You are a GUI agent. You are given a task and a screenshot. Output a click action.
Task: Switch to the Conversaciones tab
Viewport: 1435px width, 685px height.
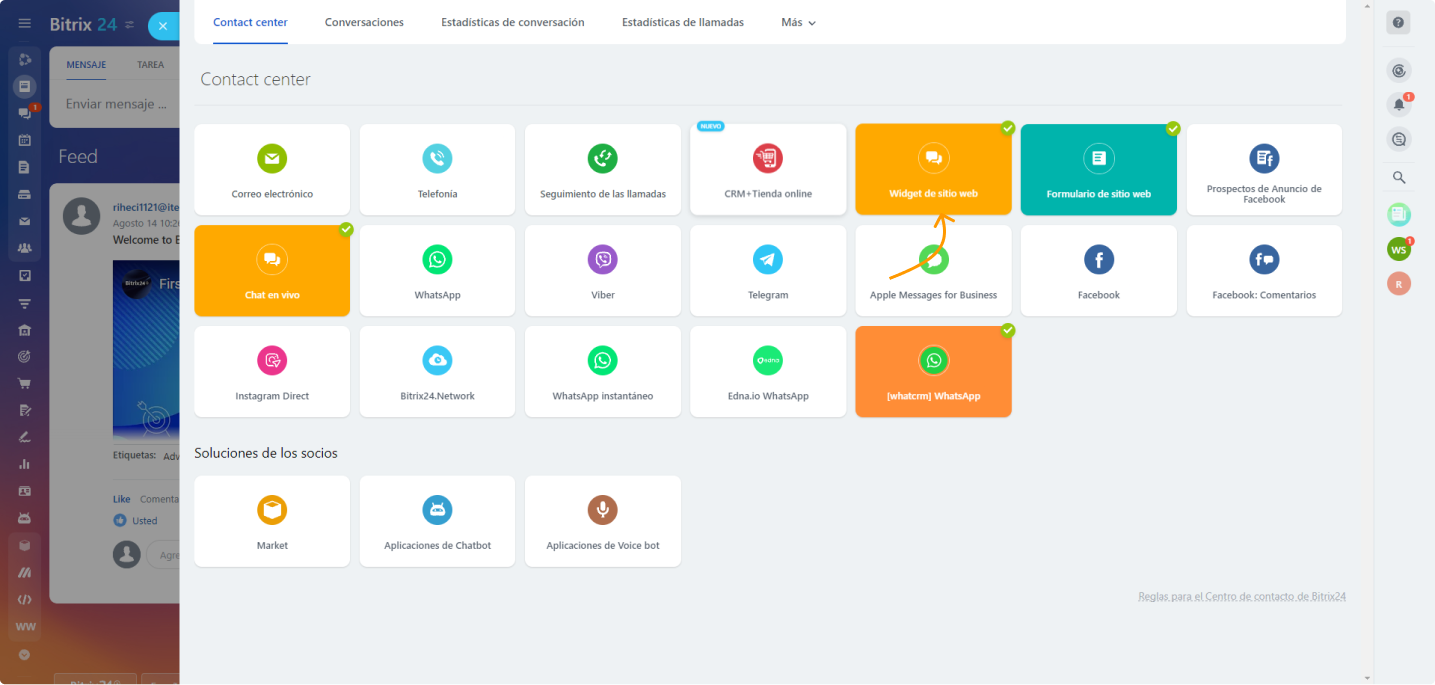click(364, 22)
